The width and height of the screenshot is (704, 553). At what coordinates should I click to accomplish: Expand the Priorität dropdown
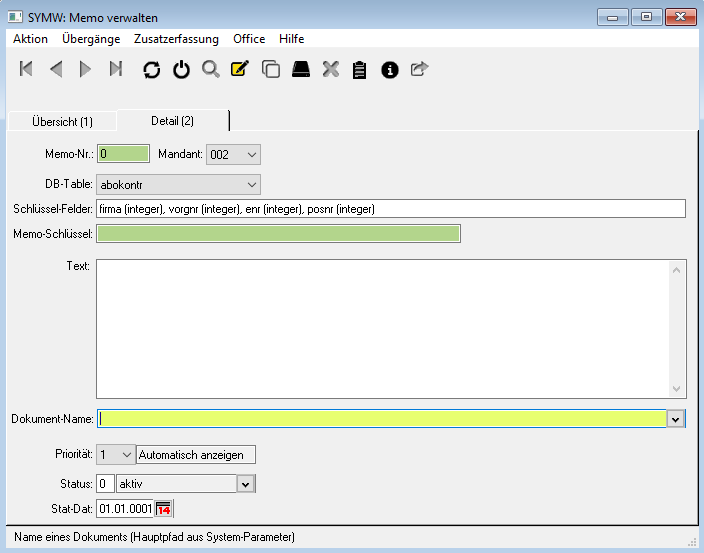pyautogui.click(x=126, y=454)
